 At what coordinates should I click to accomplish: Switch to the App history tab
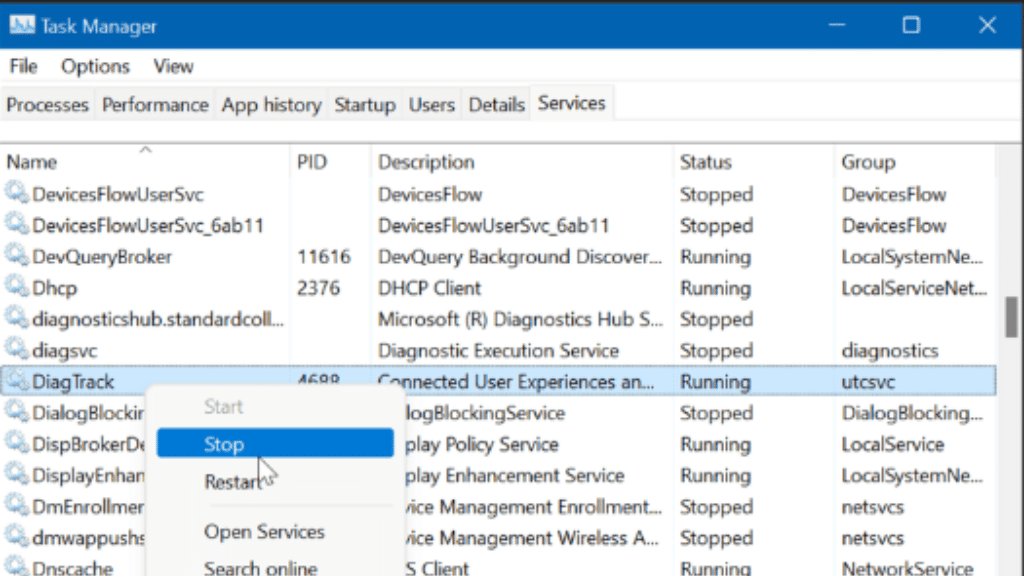point(271,104)
